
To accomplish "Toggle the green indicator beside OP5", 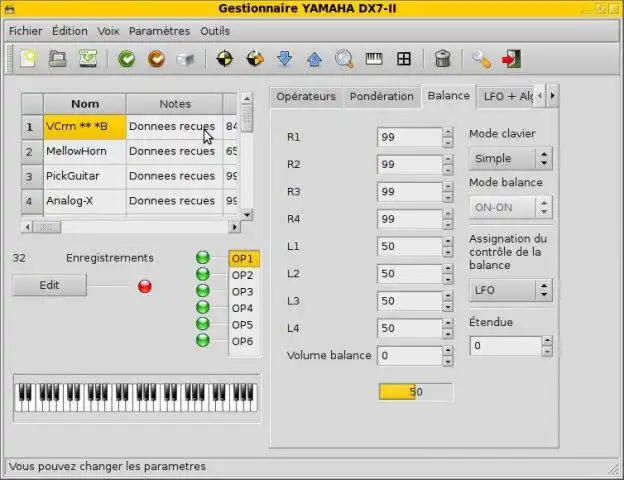I will pos(203,324).
